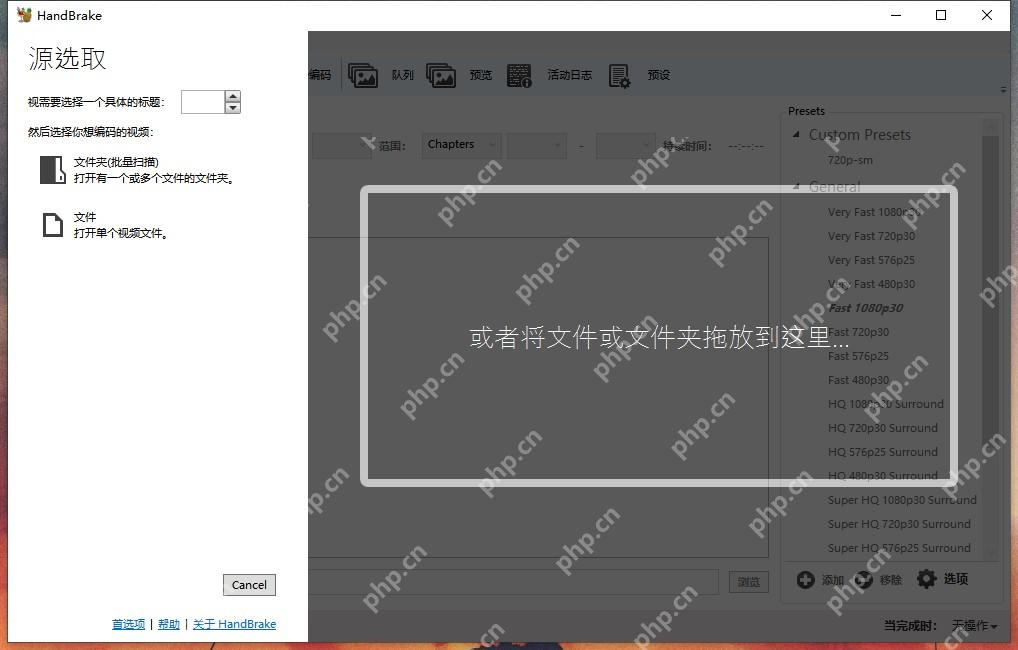Screen dimensions: 1018x650
Task: Toggle the 预设 presets toolbar icon
Action: [619, 75]
